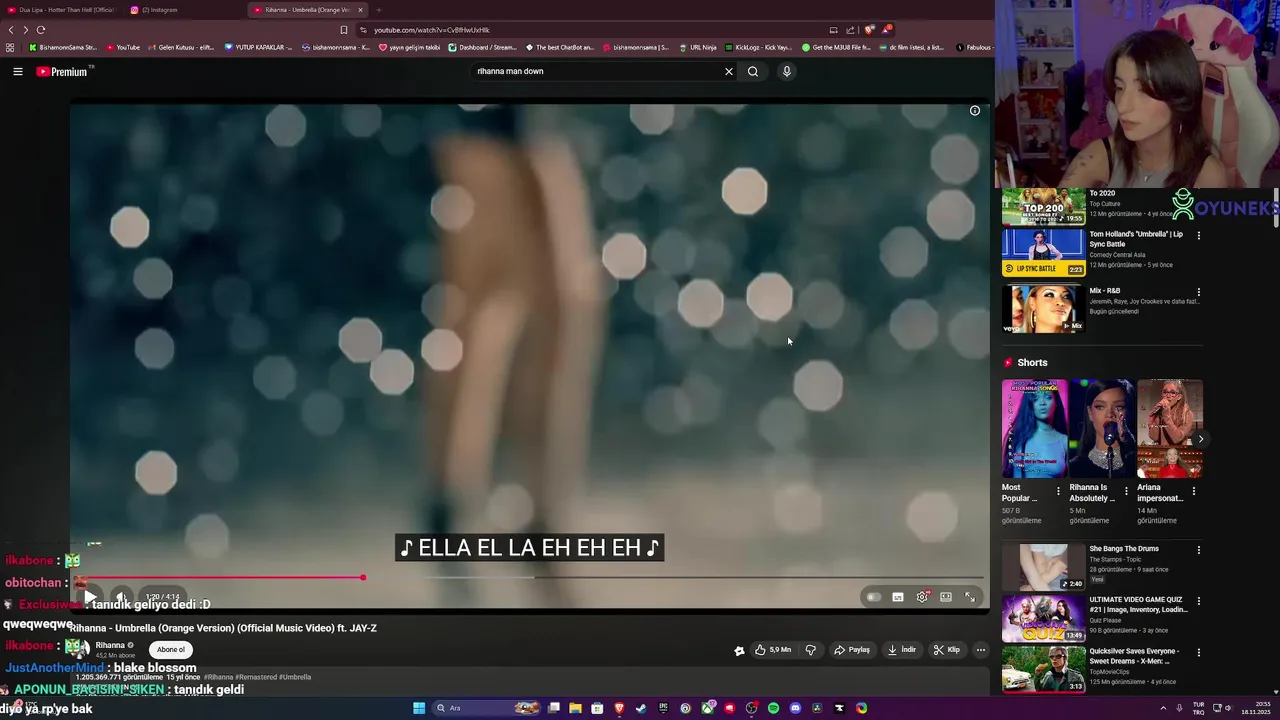Show next Shorts with the right chevron
Viewport: 1280px width, 720px height.
1201,439
